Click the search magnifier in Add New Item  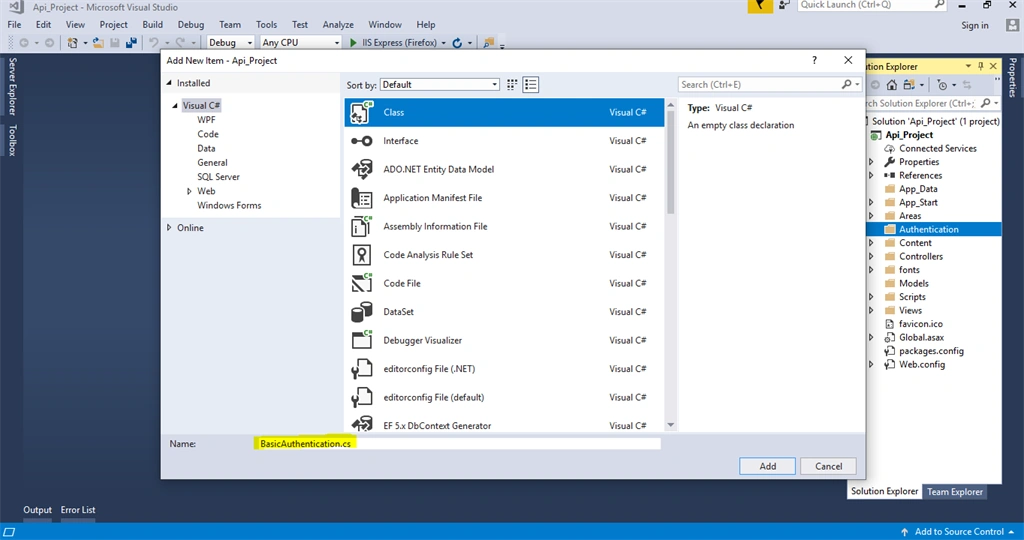coord(846,84)
